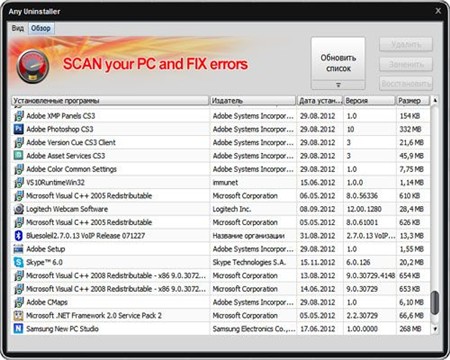Click publisher Samsung Electronics Co. cell
This screenshot has height=360, width=450.
click(x=254, y=329)
